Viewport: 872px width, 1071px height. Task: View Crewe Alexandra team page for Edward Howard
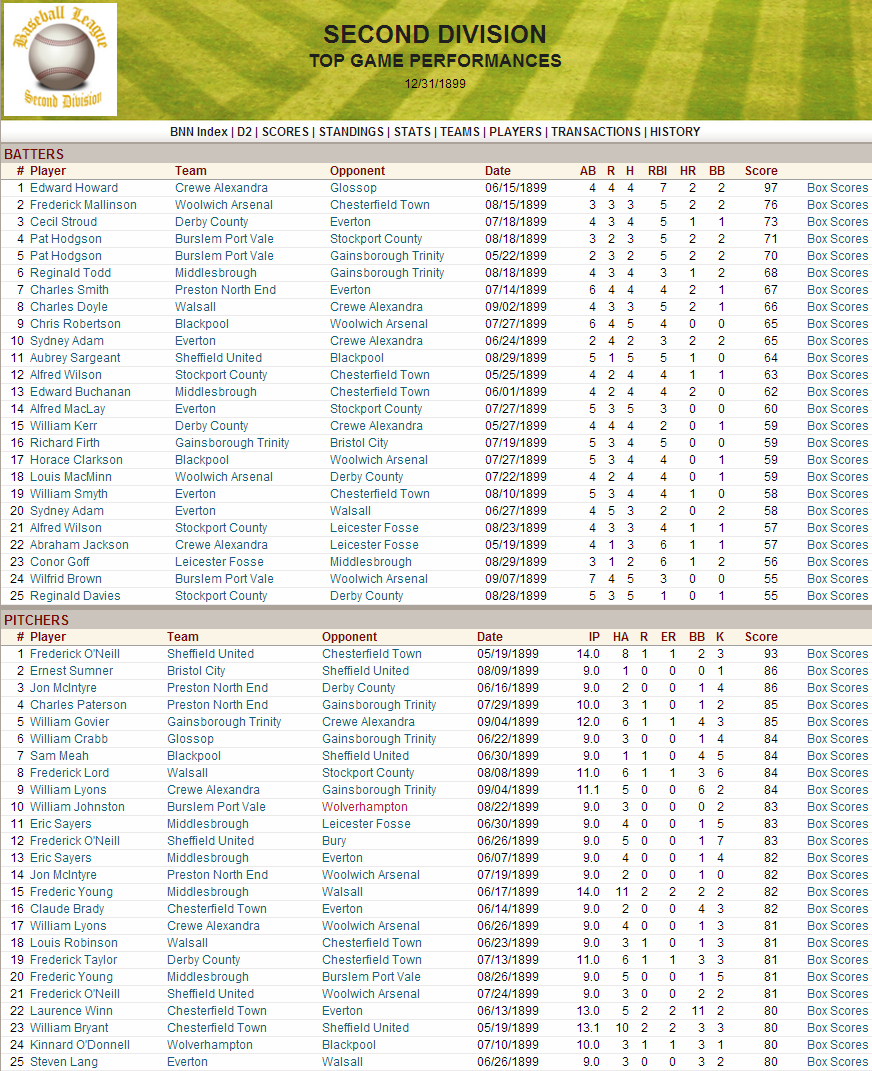click(x=221, y=188)
